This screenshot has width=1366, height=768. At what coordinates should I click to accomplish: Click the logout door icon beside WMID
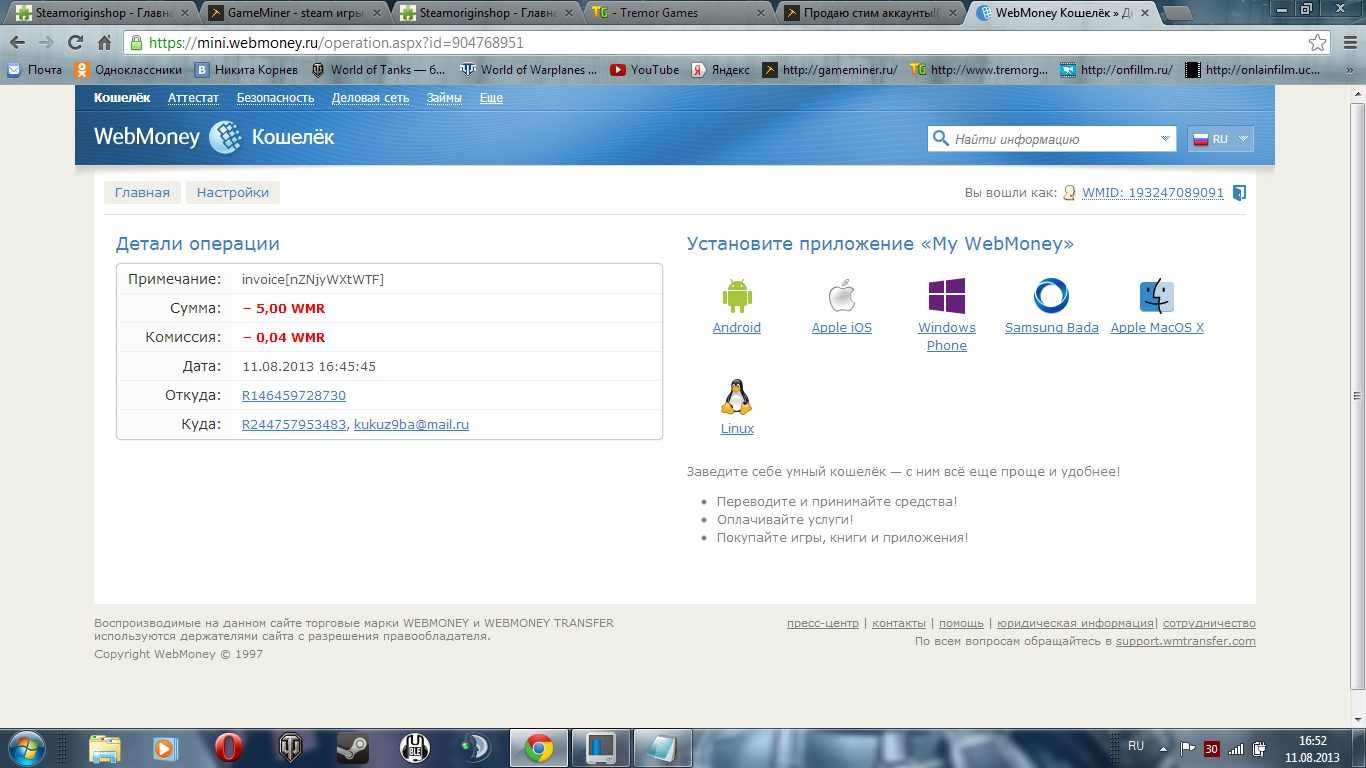[x=1239, y=193]
